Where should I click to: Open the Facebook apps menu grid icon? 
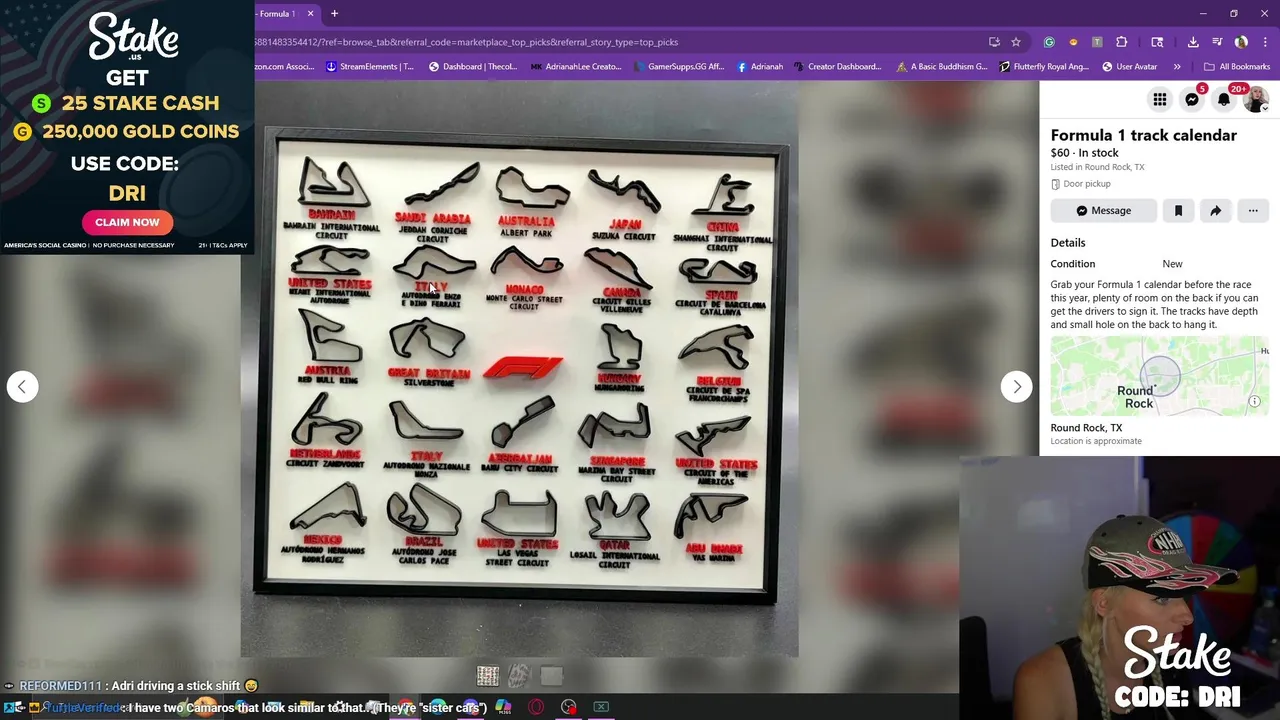(1160, 99)
